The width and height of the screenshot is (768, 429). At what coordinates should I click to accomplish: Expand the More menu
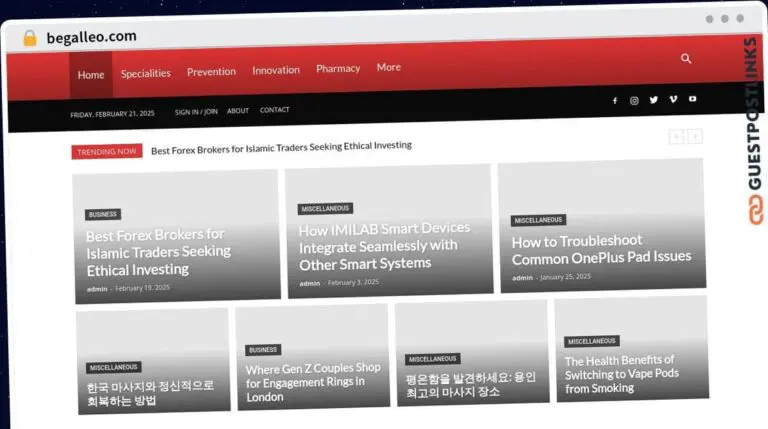(x=388, y=68)
